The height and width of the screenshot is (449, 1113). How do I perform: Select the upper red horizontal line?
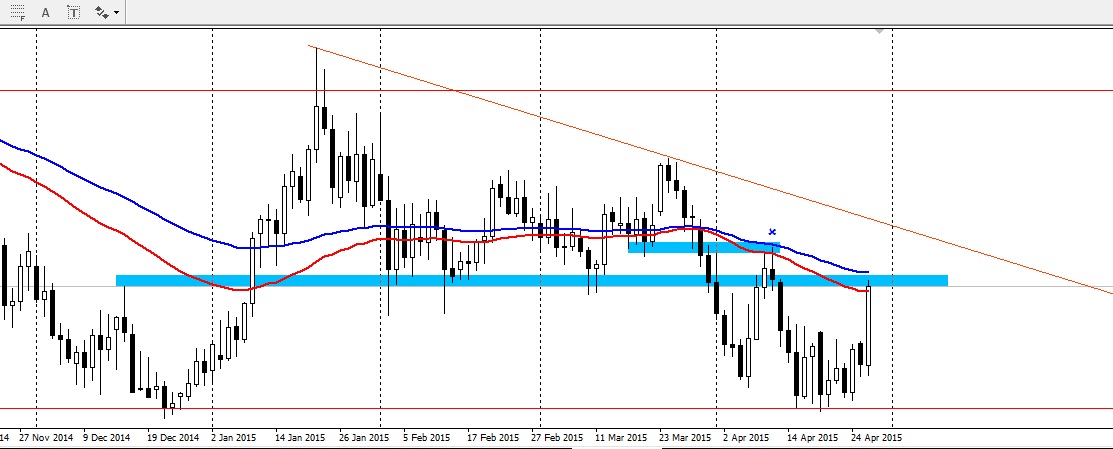556,91
